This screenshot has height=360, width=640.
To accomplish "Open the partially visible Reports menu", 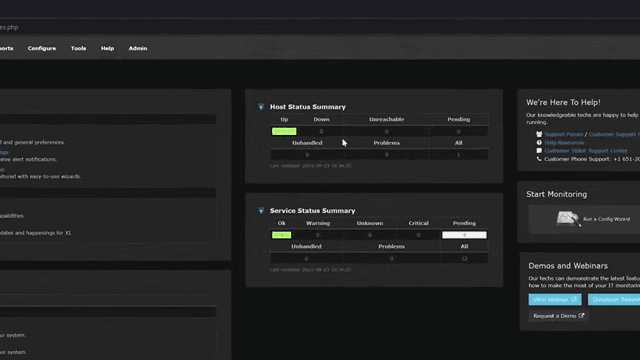I will tap(6, 48).
